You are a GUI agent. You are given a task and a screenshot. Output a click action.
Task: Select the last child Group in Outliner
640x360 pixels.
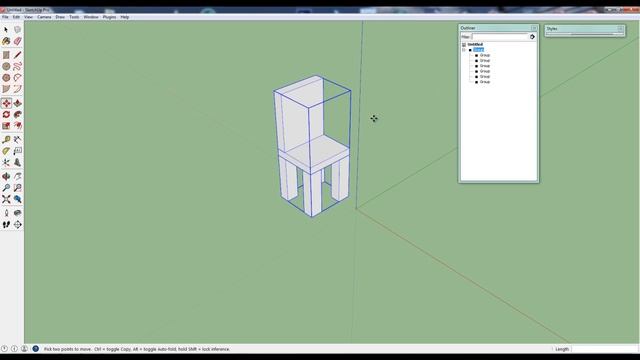(484, 82)
